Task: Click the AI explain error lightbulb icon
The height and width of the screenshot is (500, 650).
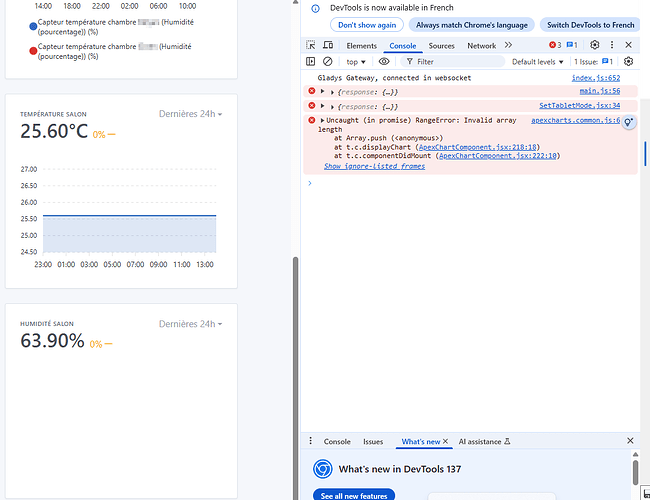Action: (x=629, y=122)
